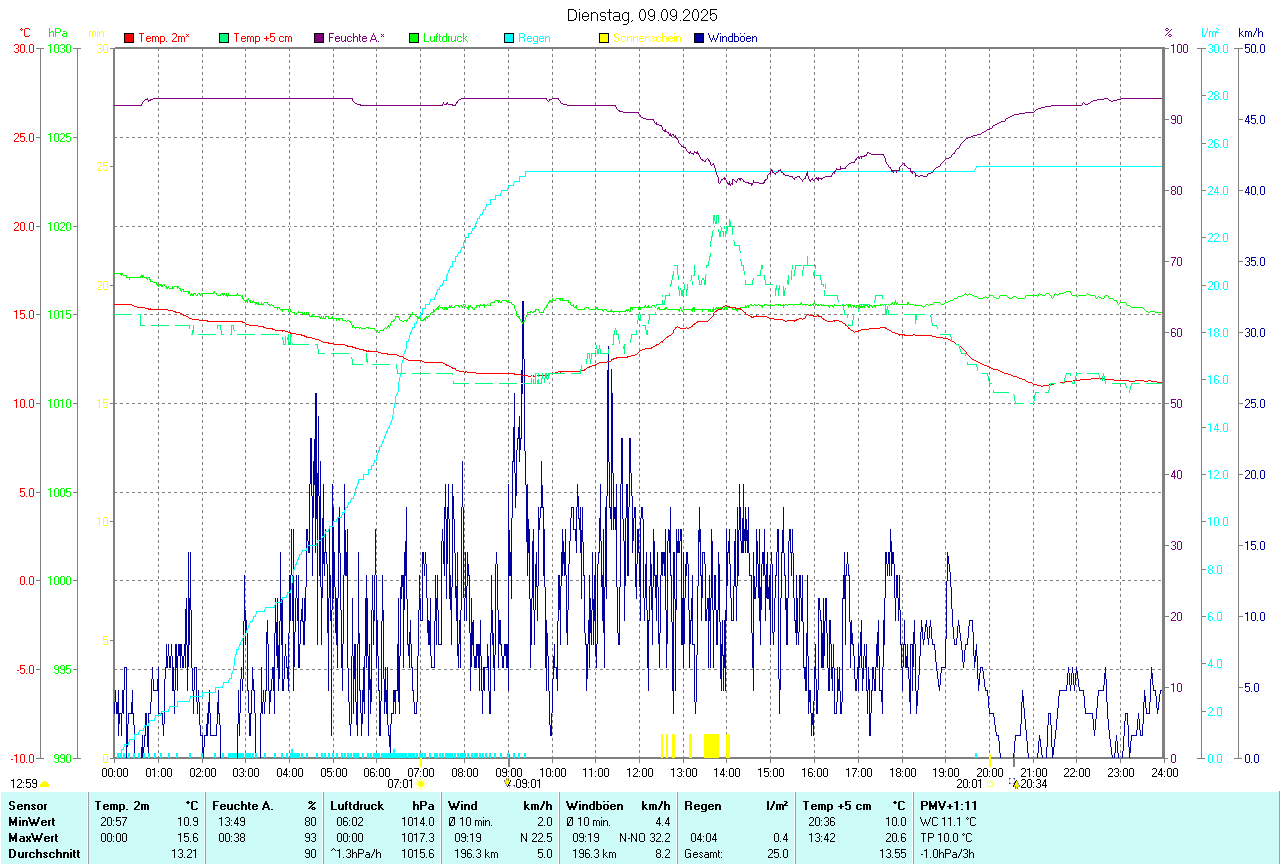The width and height of the screenshot is (1280, 864).
Task: Click the green Temp +5 cm legend square
Action: (x=224, y=38)
